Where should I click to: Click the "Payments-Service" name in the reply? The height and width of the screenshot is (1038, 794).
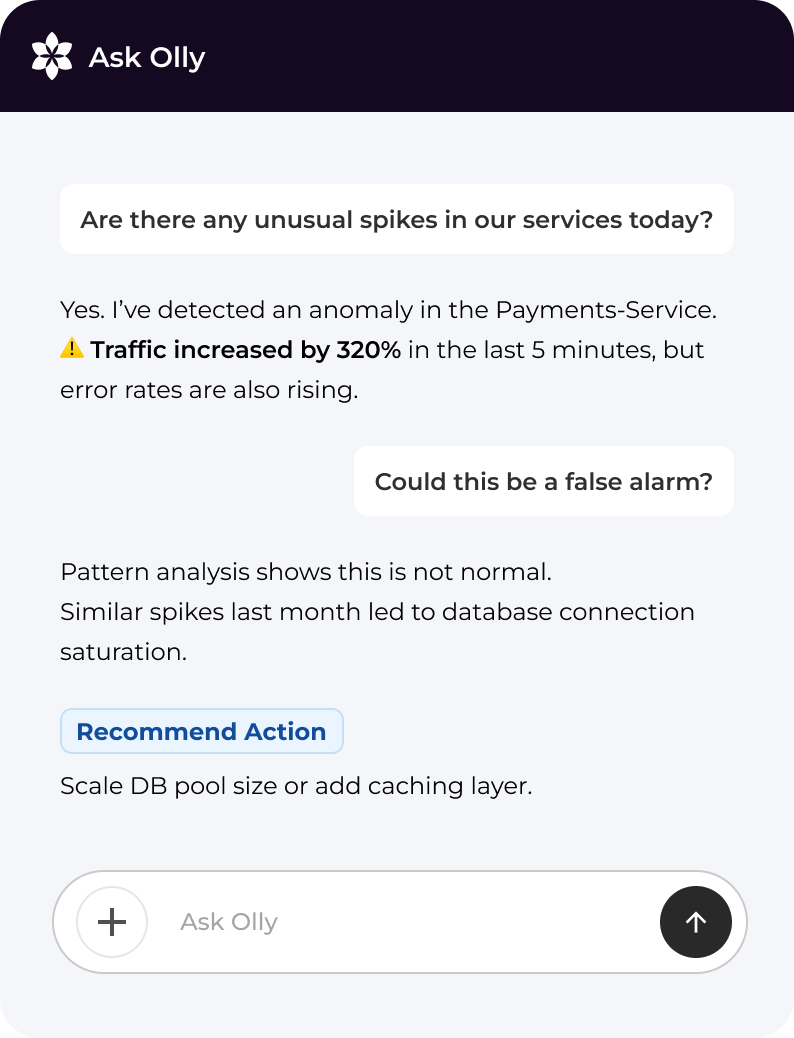coord(604,310)
